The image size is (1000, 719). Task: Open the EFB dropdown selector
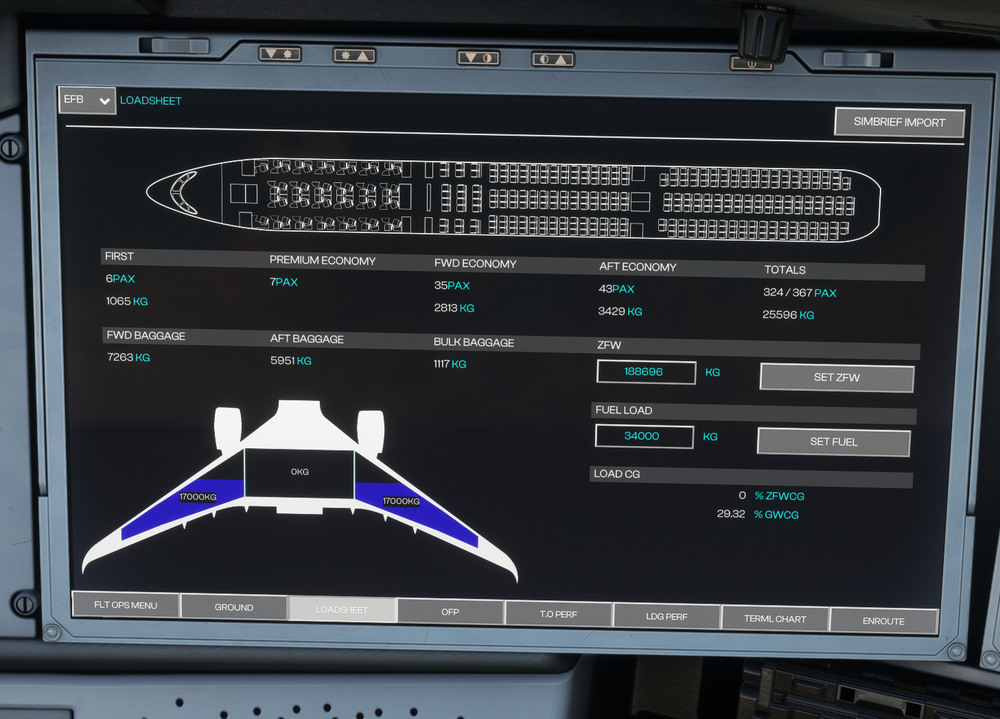pos(87,100)
